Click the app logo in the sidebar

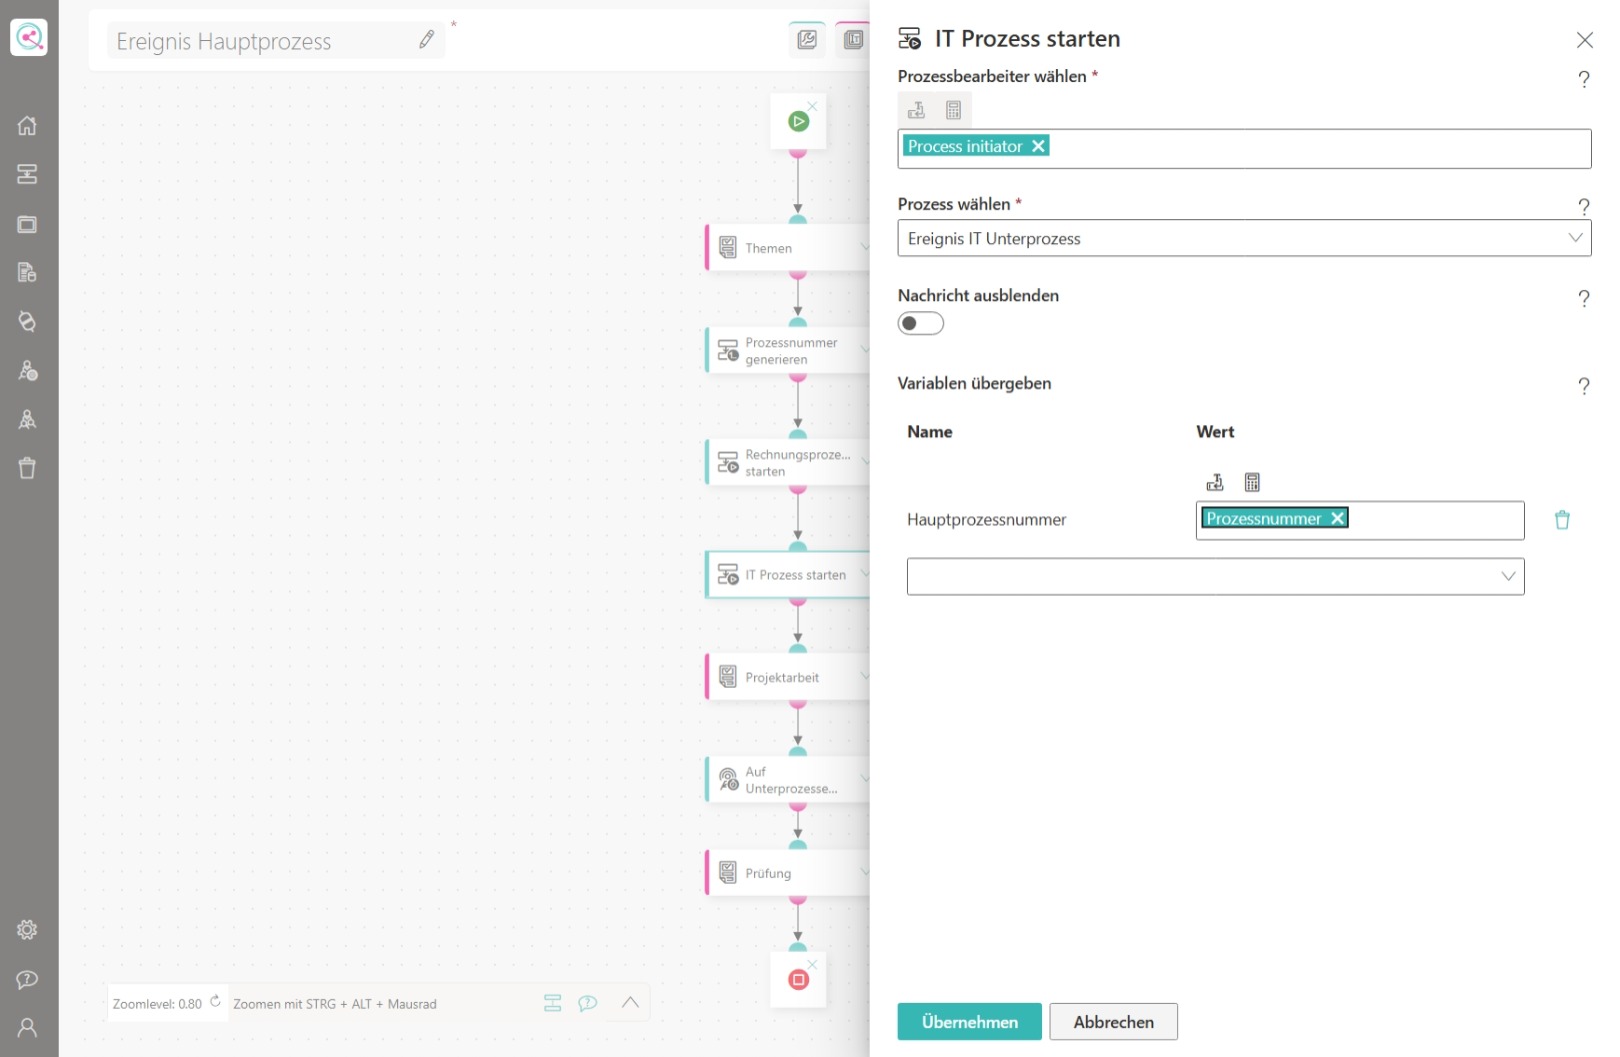pos(29,38)
